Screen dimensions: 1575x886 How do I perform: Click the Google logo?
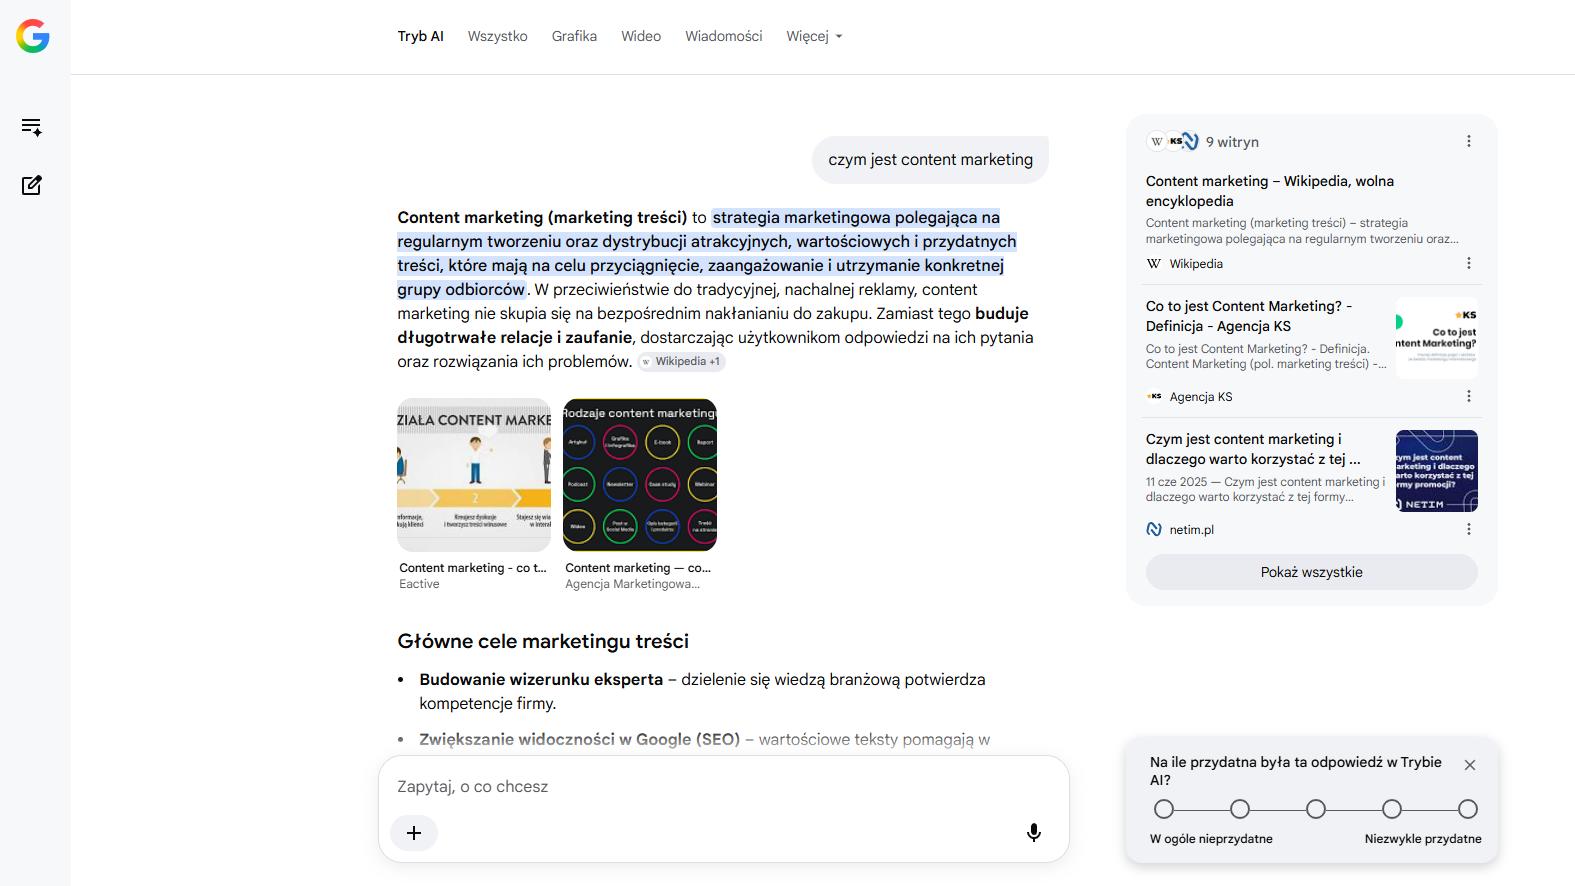point(33,36)
